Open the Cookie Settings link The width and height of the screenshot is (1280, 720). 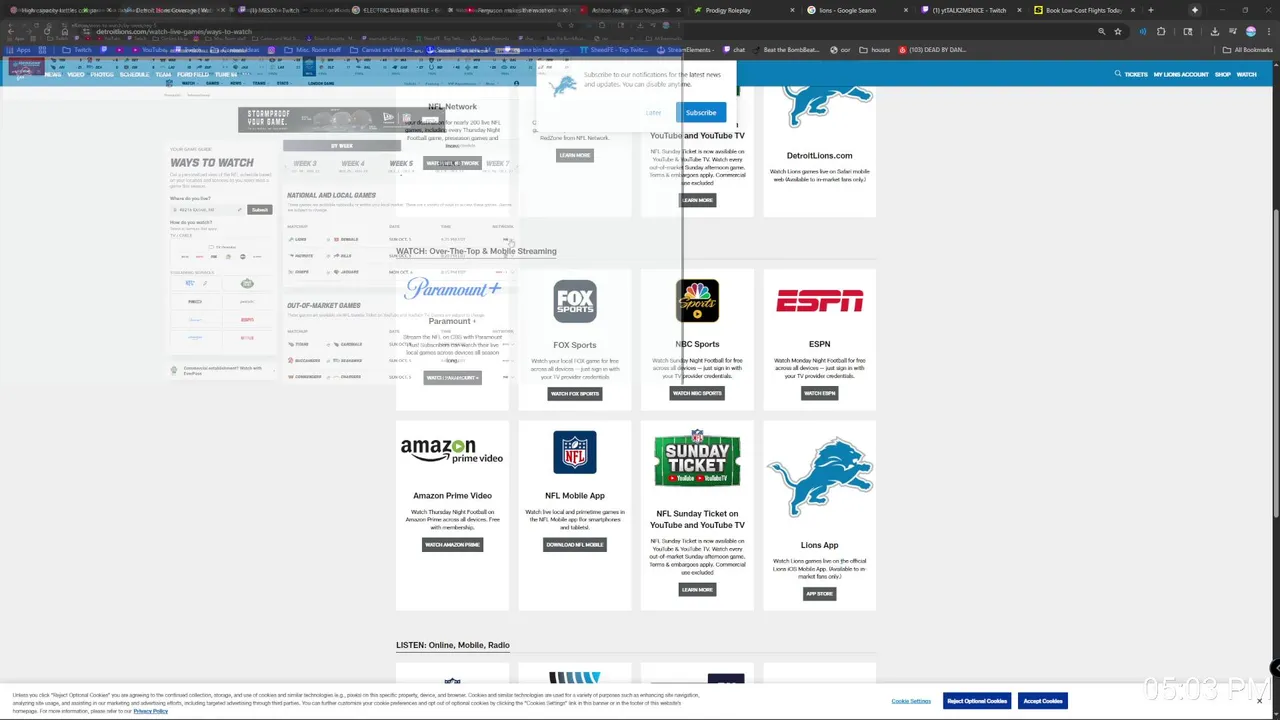click(911, 701)
